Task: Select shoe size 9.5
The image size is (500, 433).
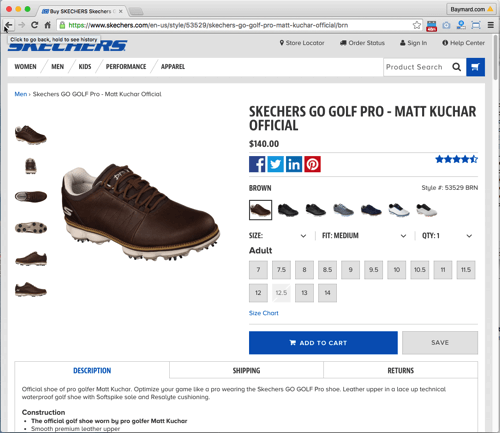Action: (x=373, y=270)
